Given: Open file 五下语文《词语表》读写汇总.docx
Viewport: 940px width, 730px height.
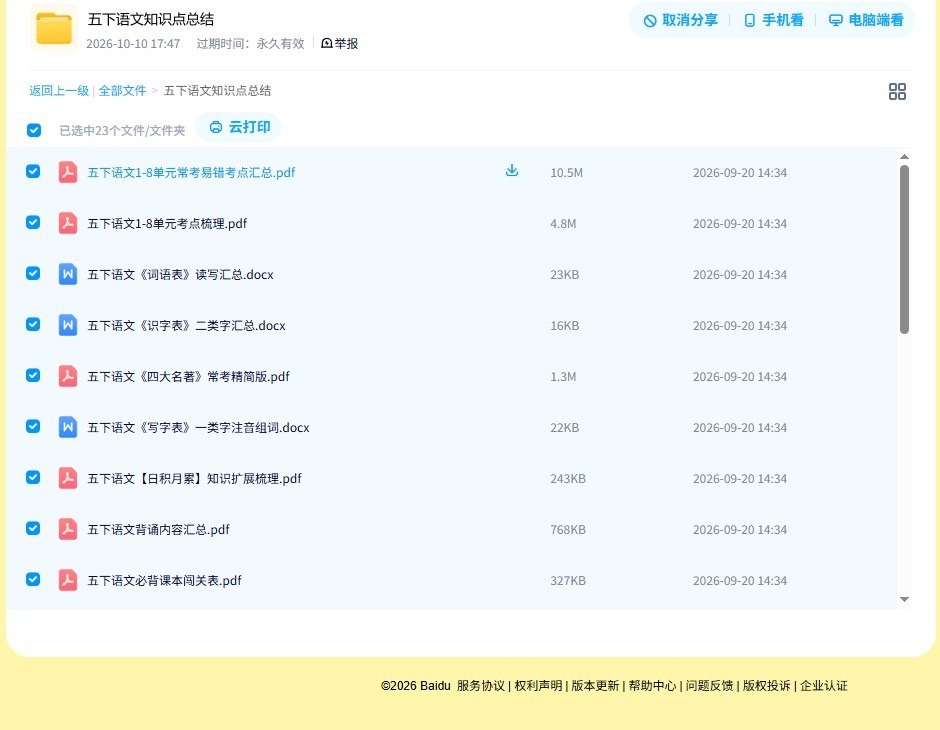Looking at the screenshot, I should pos(180,274).
